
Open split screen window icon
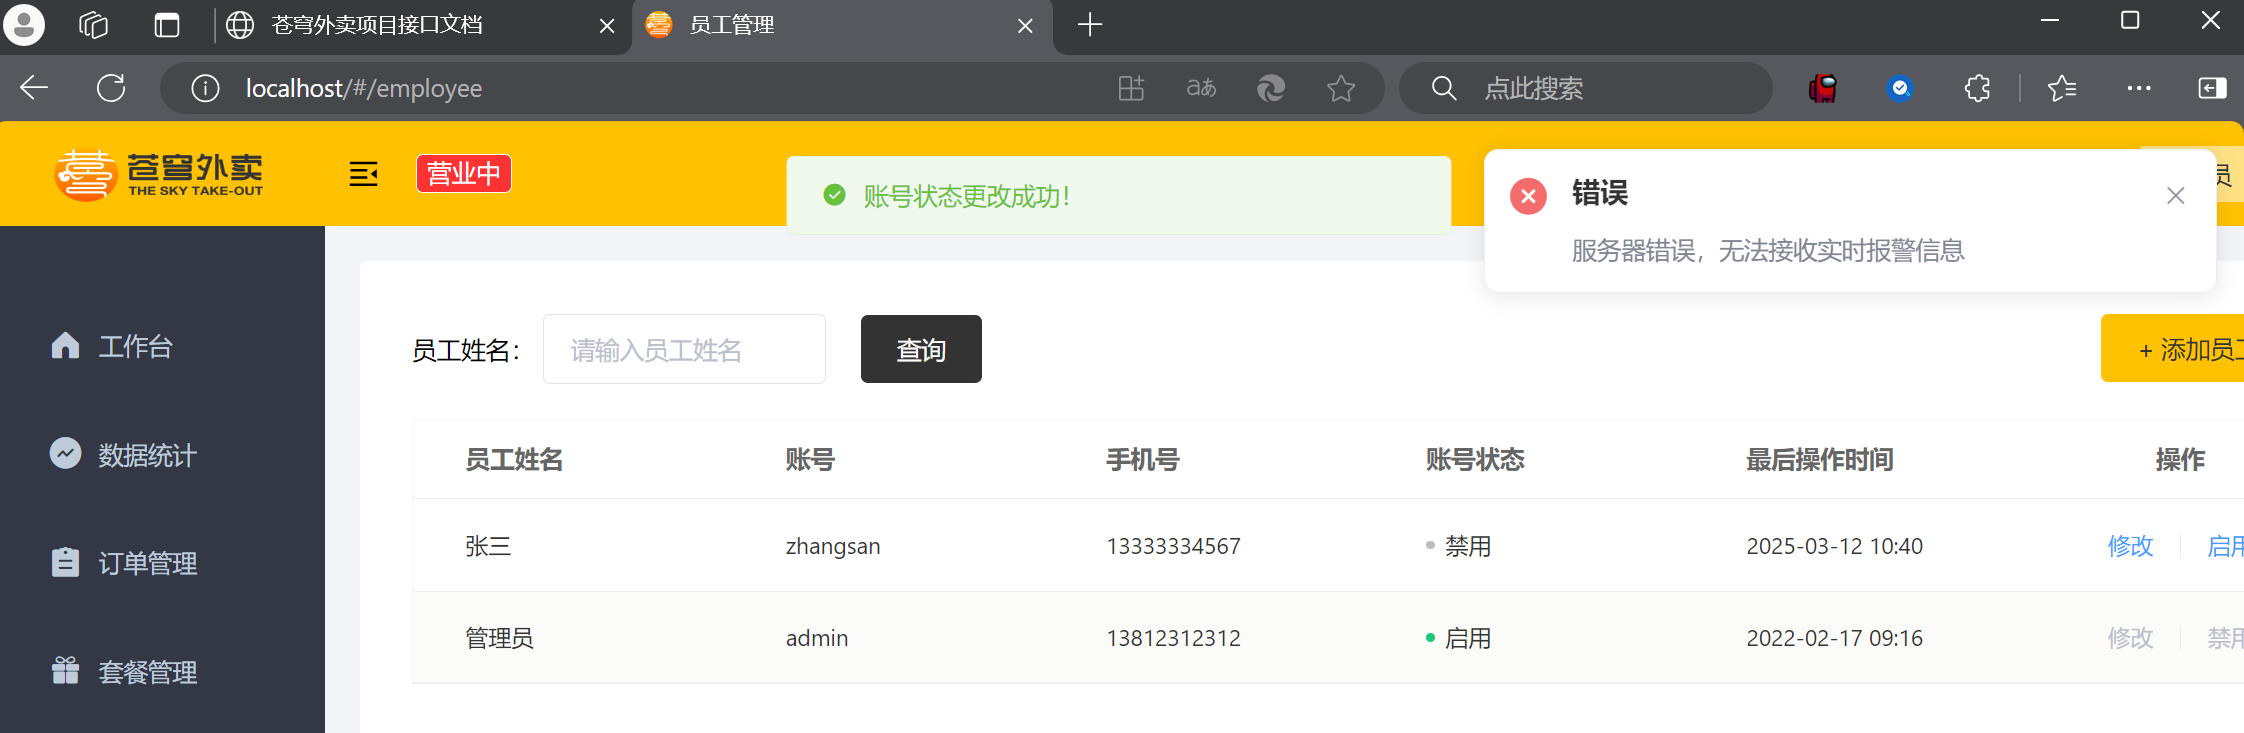coord(2212,88)
